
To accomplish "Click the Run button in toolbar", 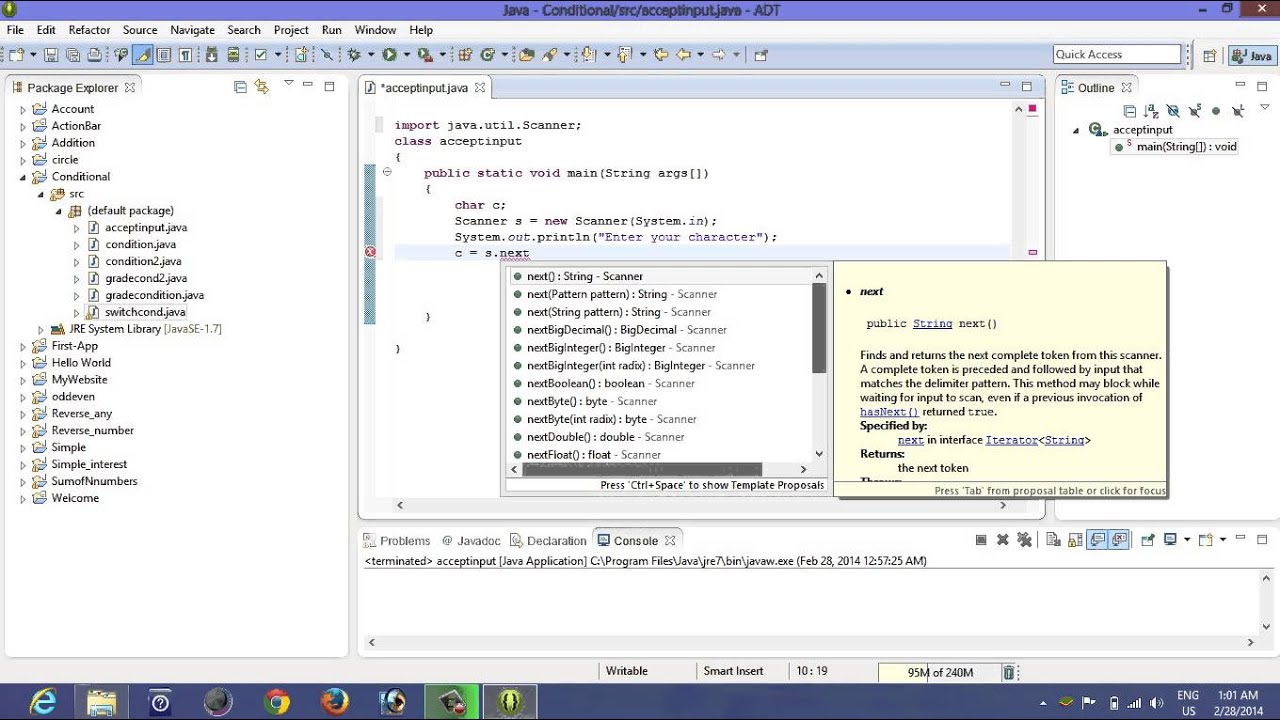I will click(389, 55).
